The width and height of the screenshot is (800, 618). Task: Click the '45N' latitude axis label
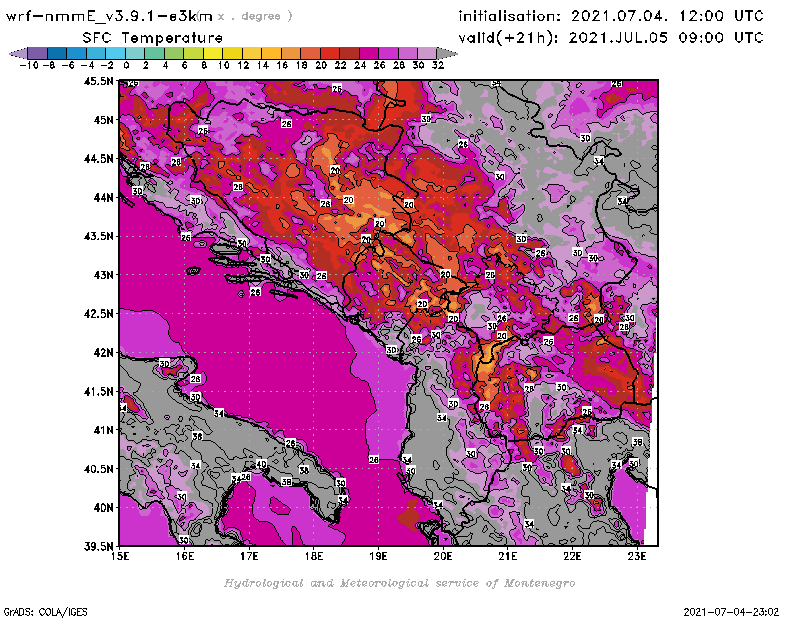[103, 120]
